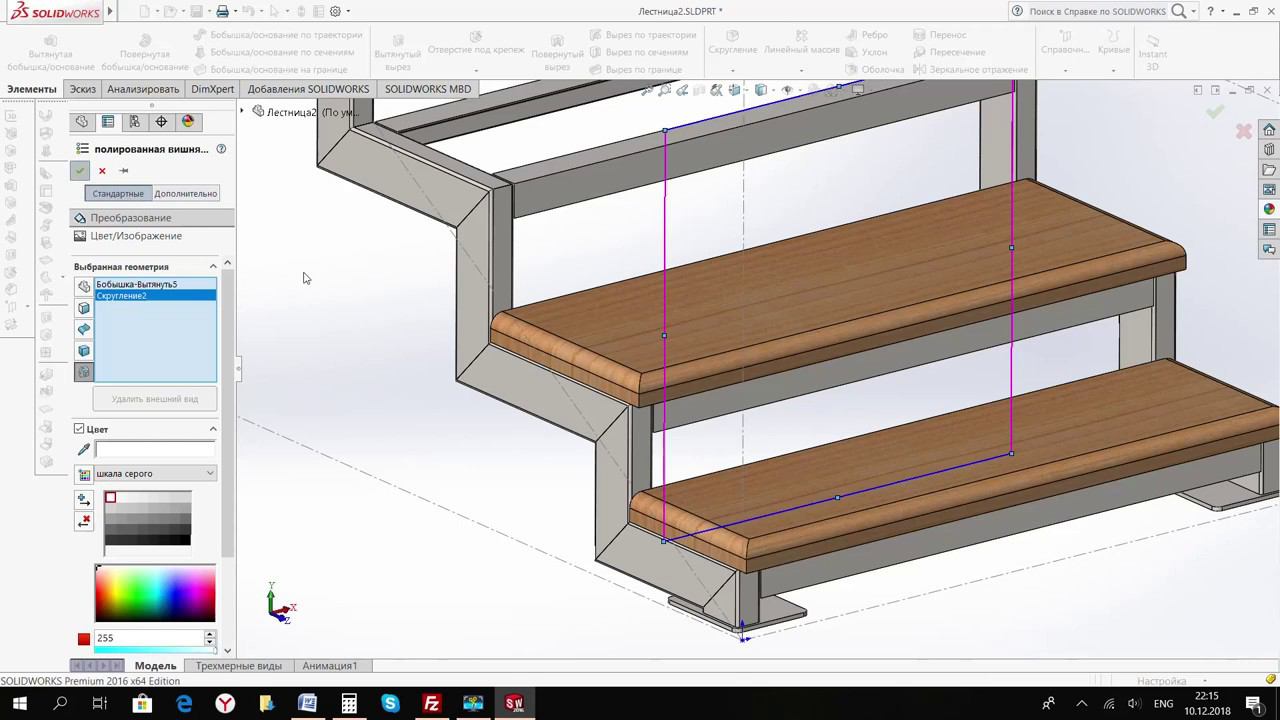Select Бобышка-Вытянуть5 in the geometry list
Viewport: 1280px width, 720px height.
click(x=137, y=285)
